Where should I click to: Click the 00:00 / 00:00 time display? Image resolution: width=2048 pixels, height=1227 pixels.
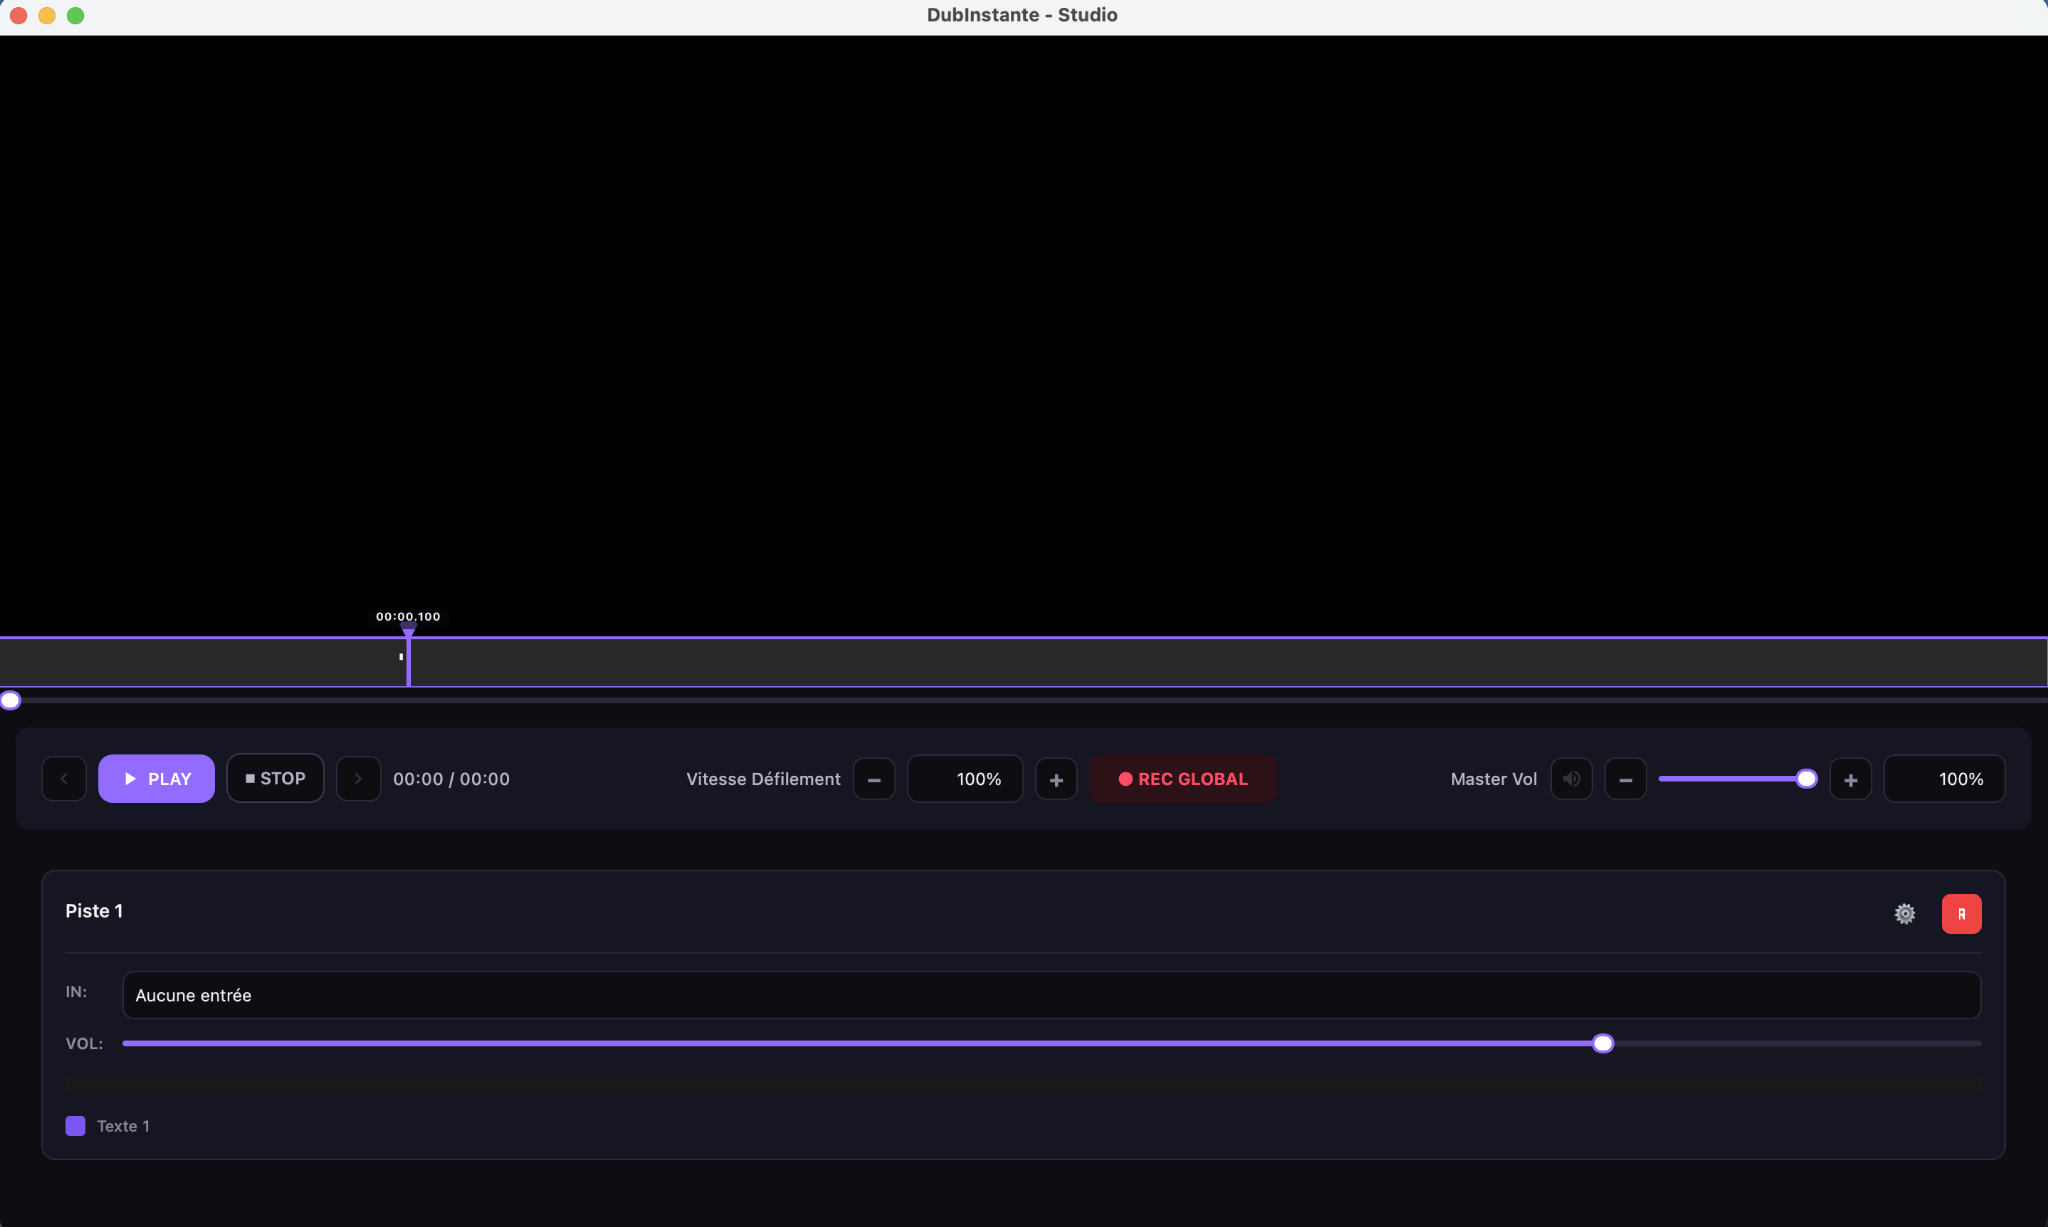[x=451, y=779]
